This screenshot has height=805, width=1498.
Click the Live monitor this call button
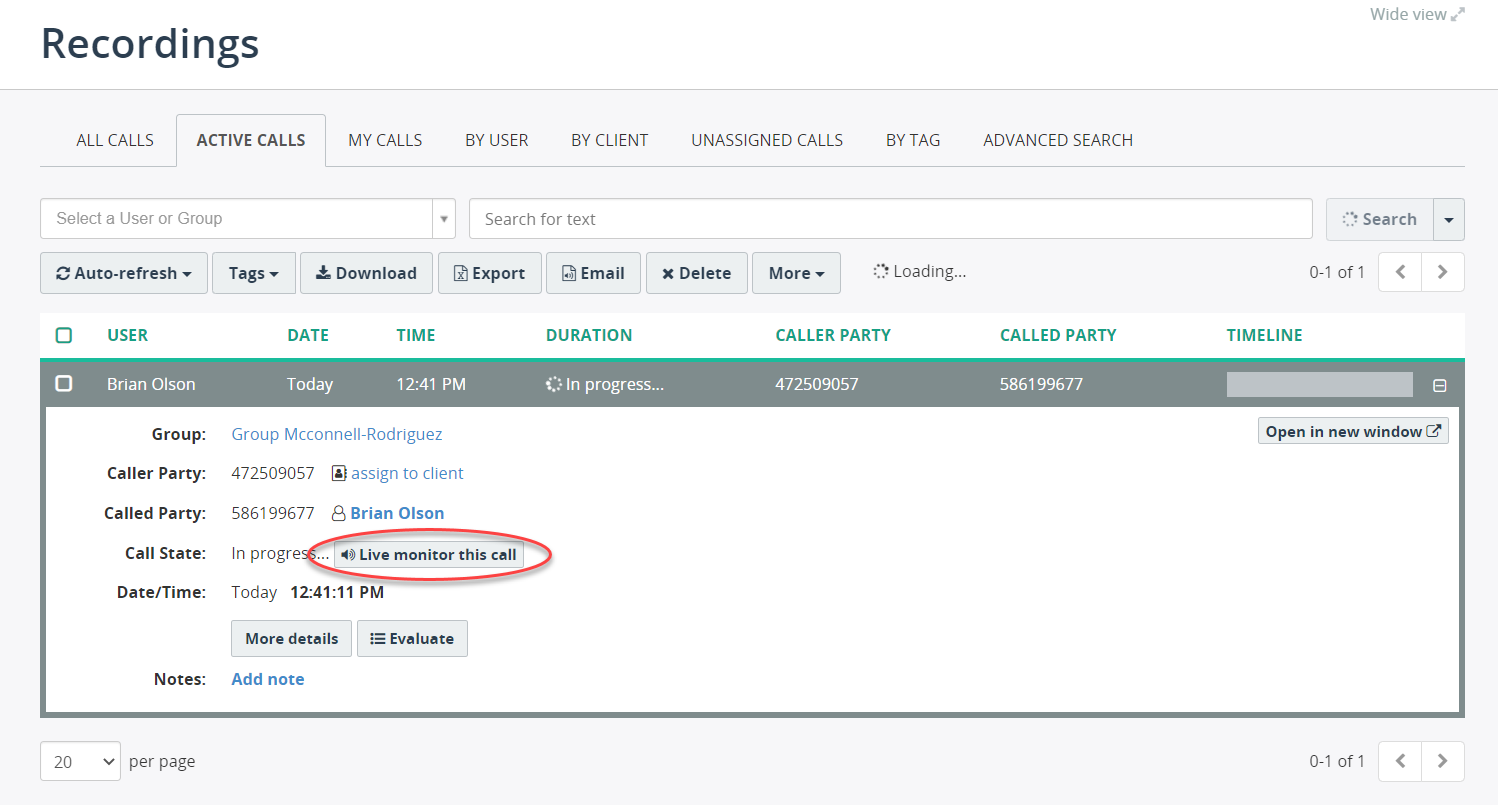pyautogui.click(x=428, y=554)
